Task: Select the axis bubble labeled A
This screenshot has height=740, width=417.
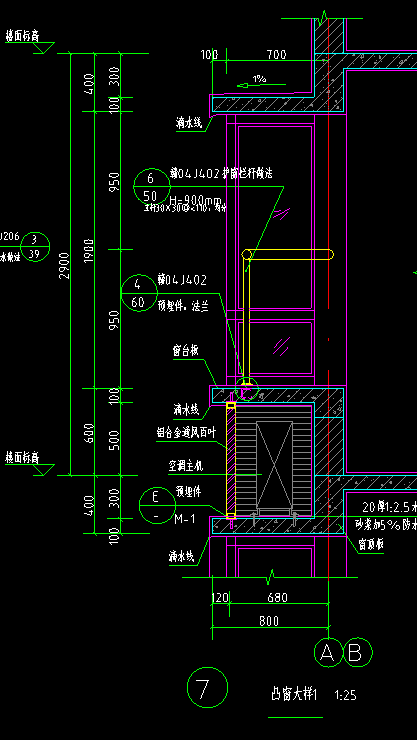Action: pyautogui.click(x=328, y=653)
